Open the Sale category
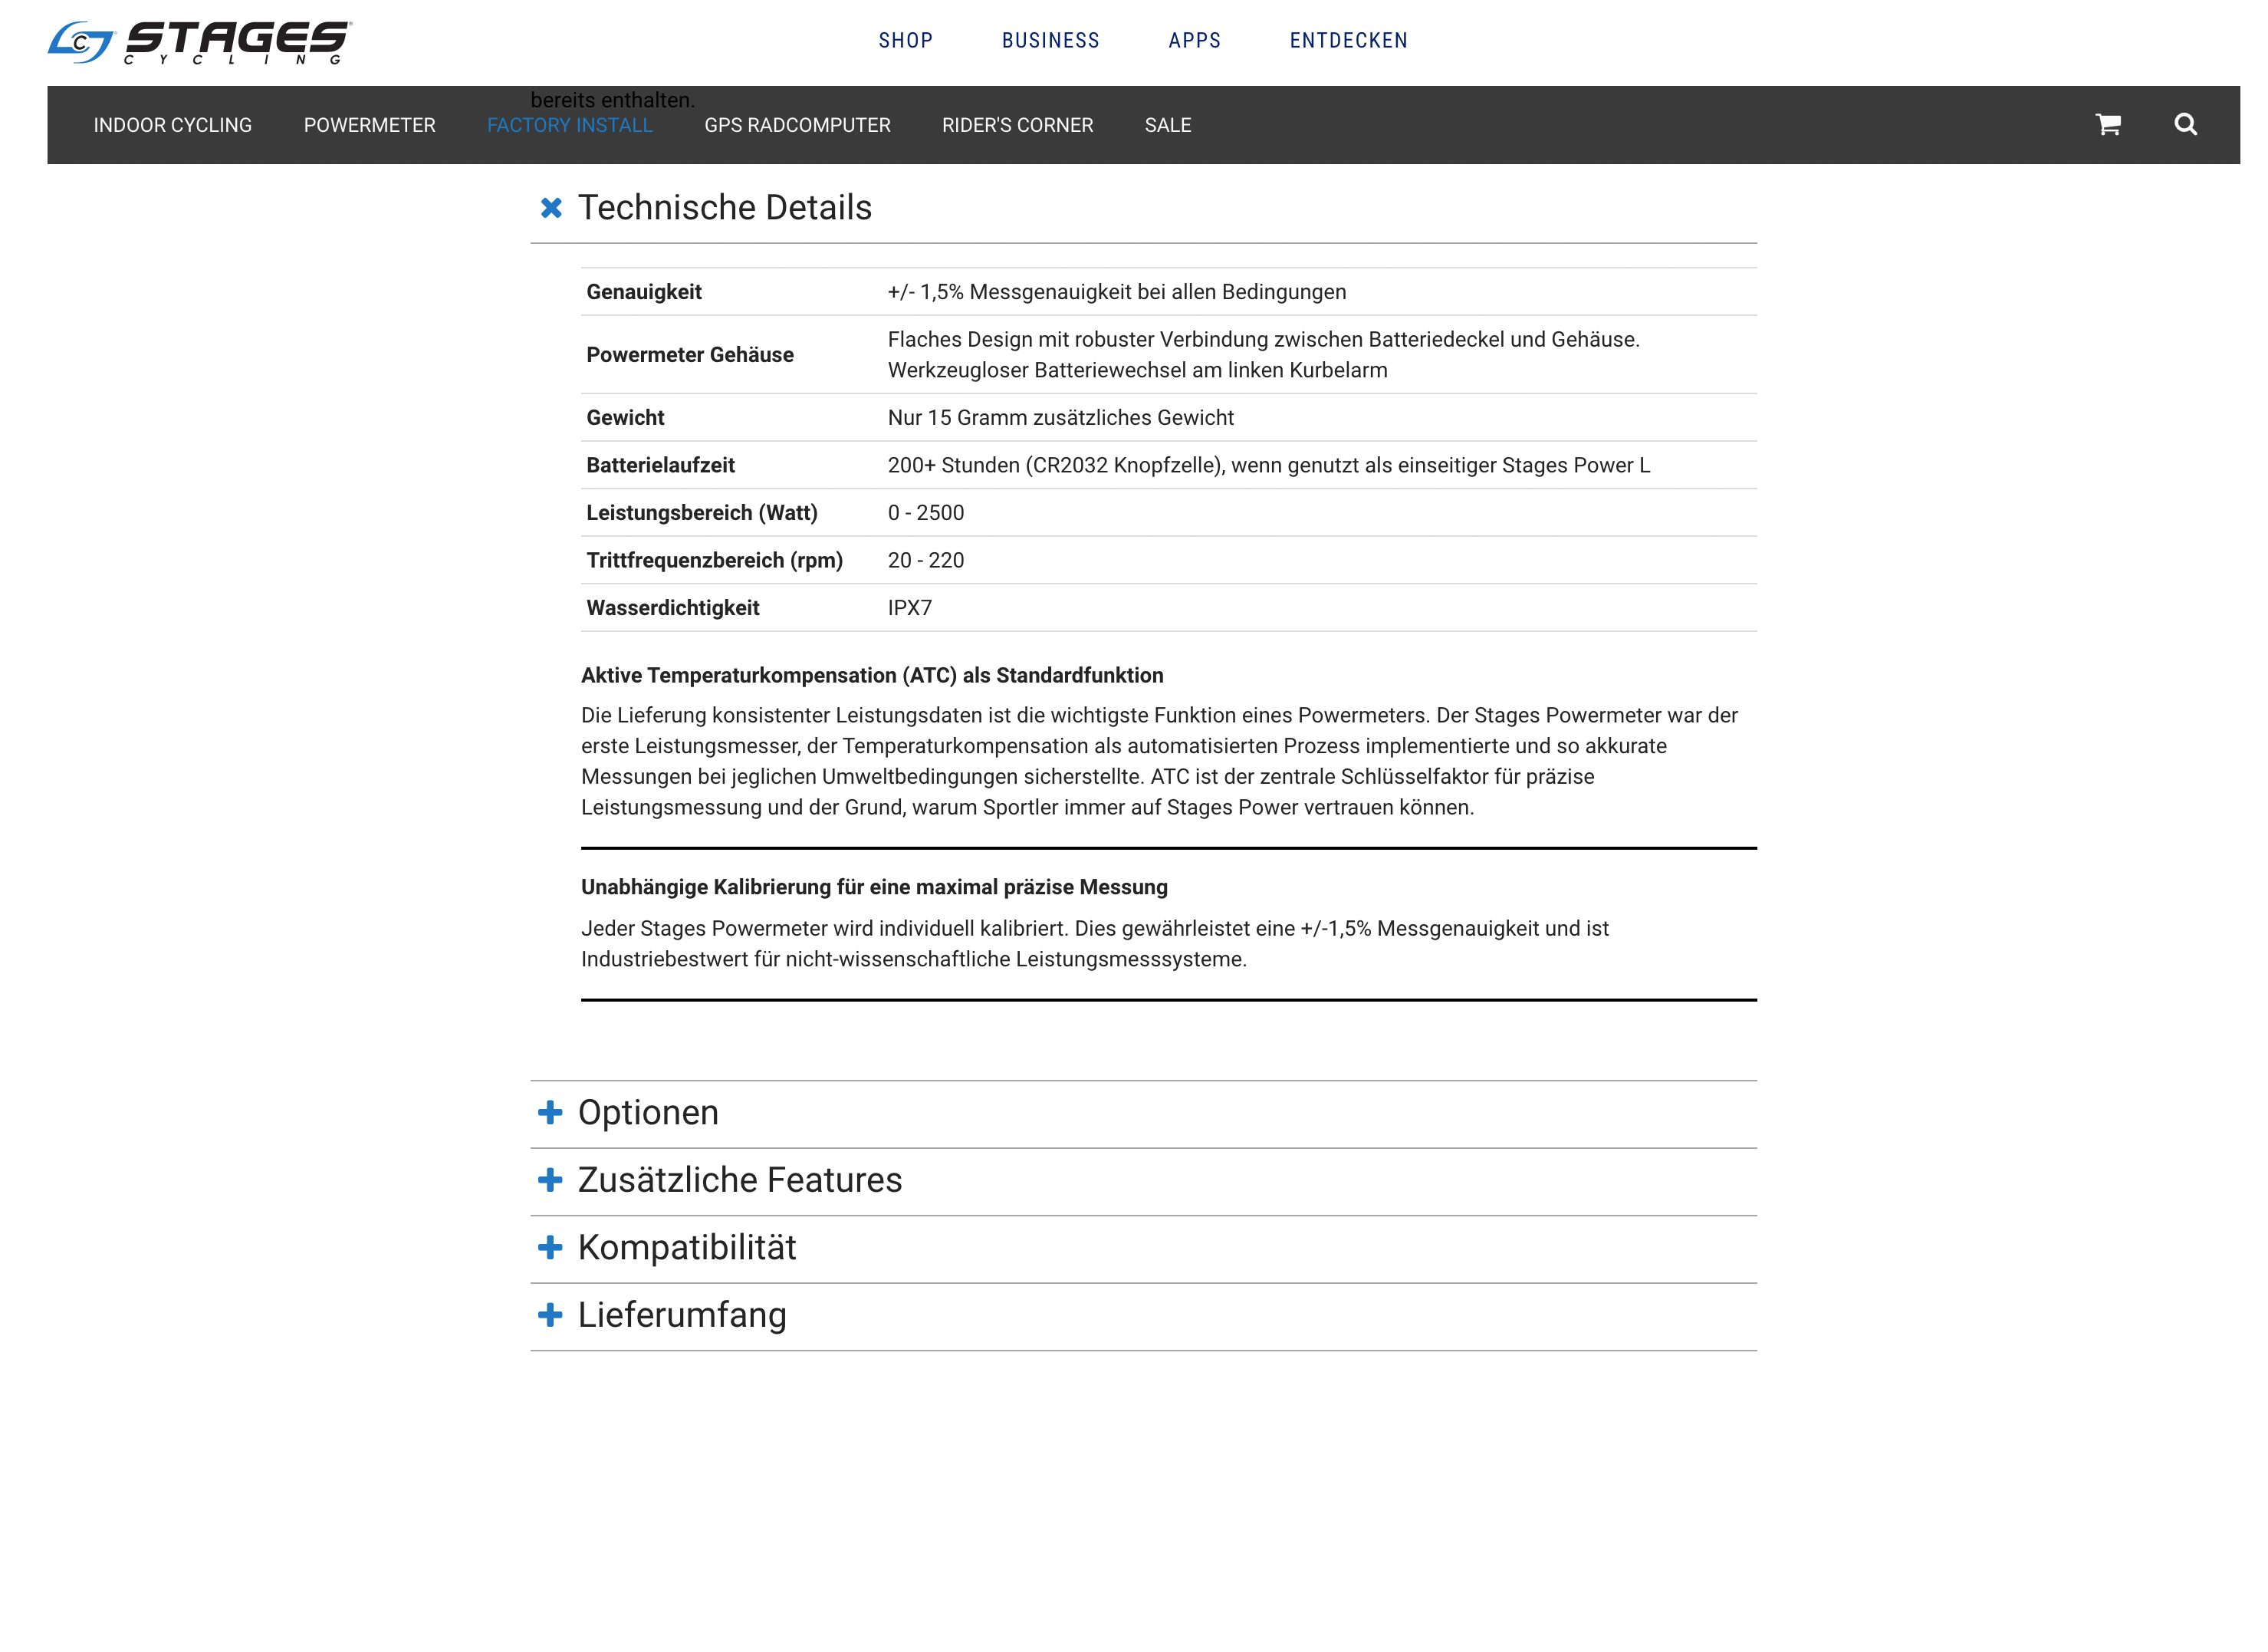Image resolution: width=2268 pixels, height=1652 pixels. pos(1168,125)
